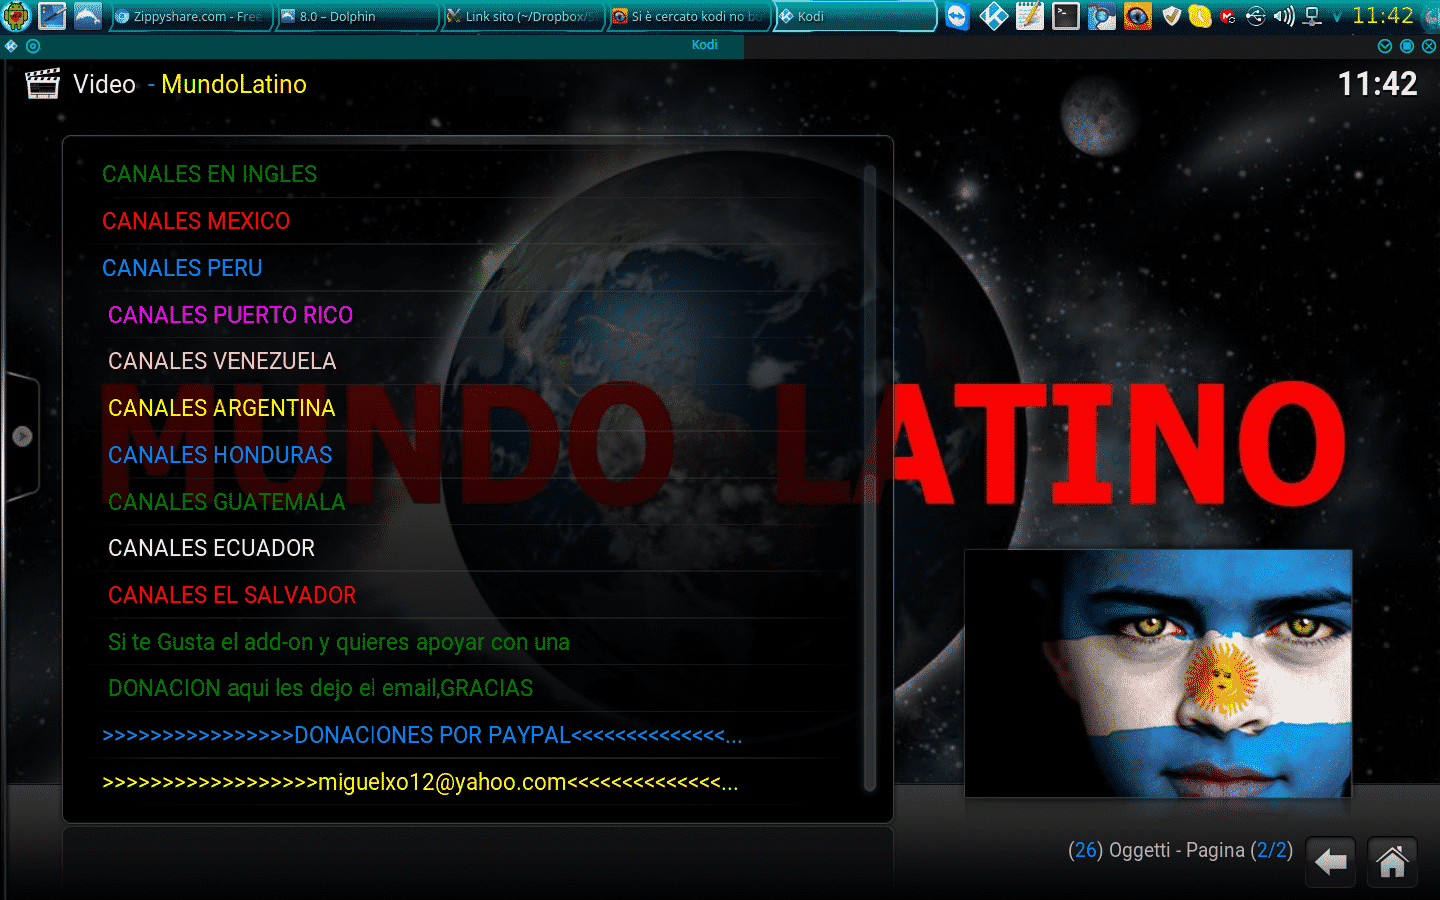Click the Argentina flag face thumbnail
Viewport: 1440px width, 900px height.
coord(1158,673)
